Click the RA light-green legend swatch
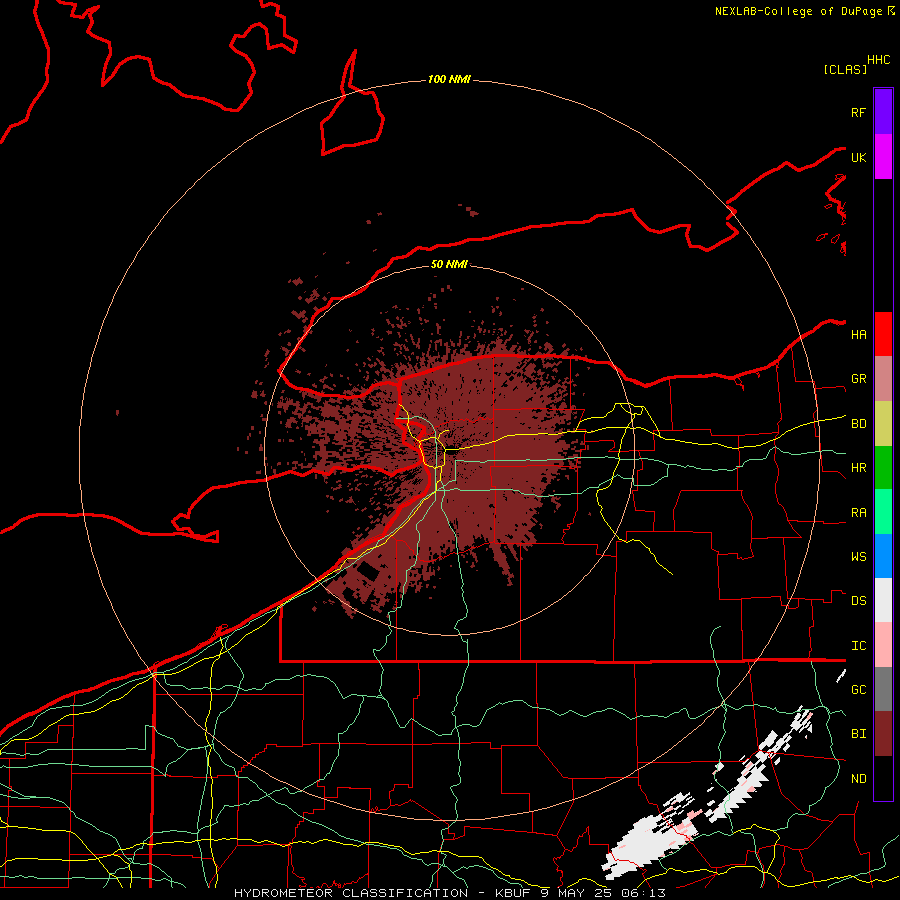The width and height of the screenshot is (900, 900). tap(883, 512)
